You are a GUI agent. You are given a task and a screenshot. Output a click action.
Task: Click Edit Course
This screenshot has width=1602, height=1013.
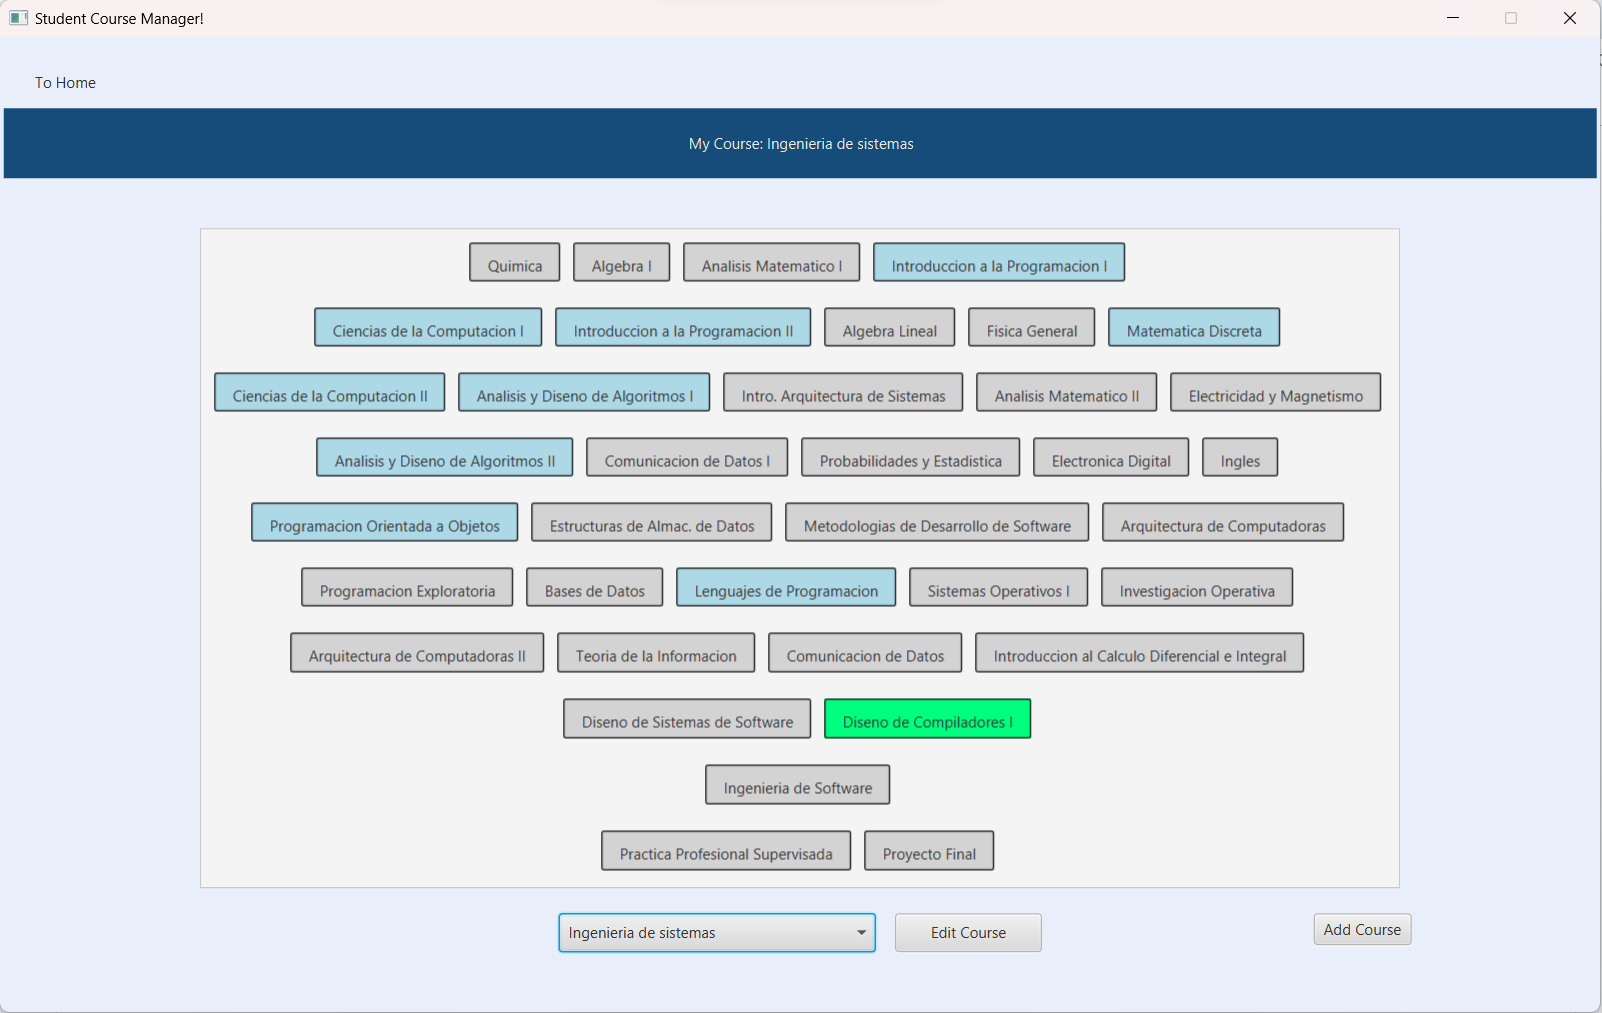966,932
